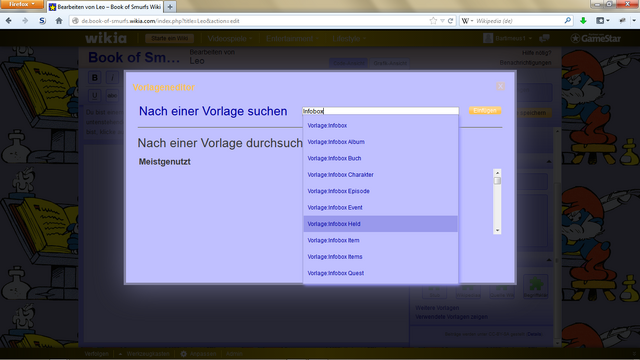The height and width of the screenshot is (360, 640).
Task: Bookmark page with star icon
Action: tap(433, 21)
